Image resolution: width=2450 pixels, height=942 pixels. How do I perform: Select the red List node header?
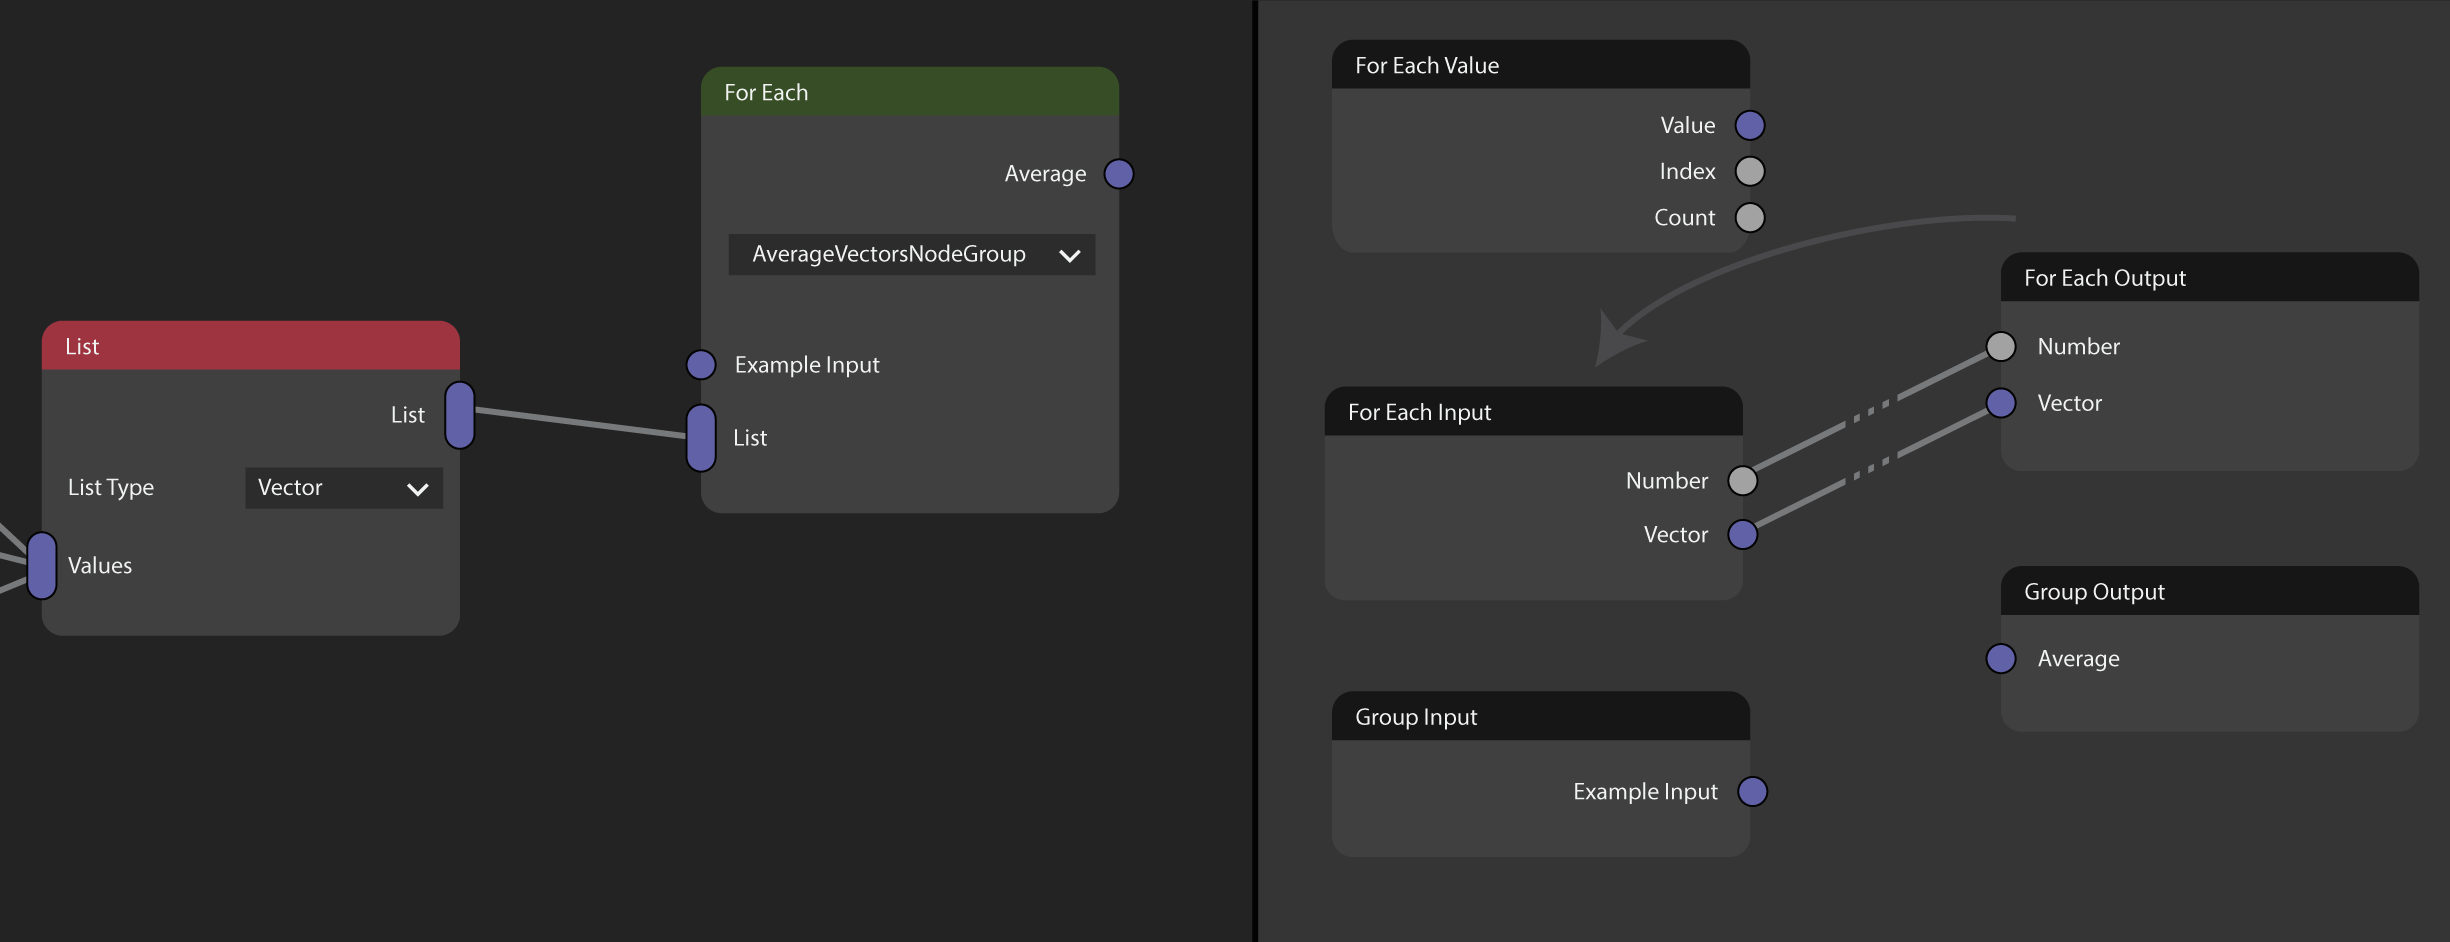[251, 346]
